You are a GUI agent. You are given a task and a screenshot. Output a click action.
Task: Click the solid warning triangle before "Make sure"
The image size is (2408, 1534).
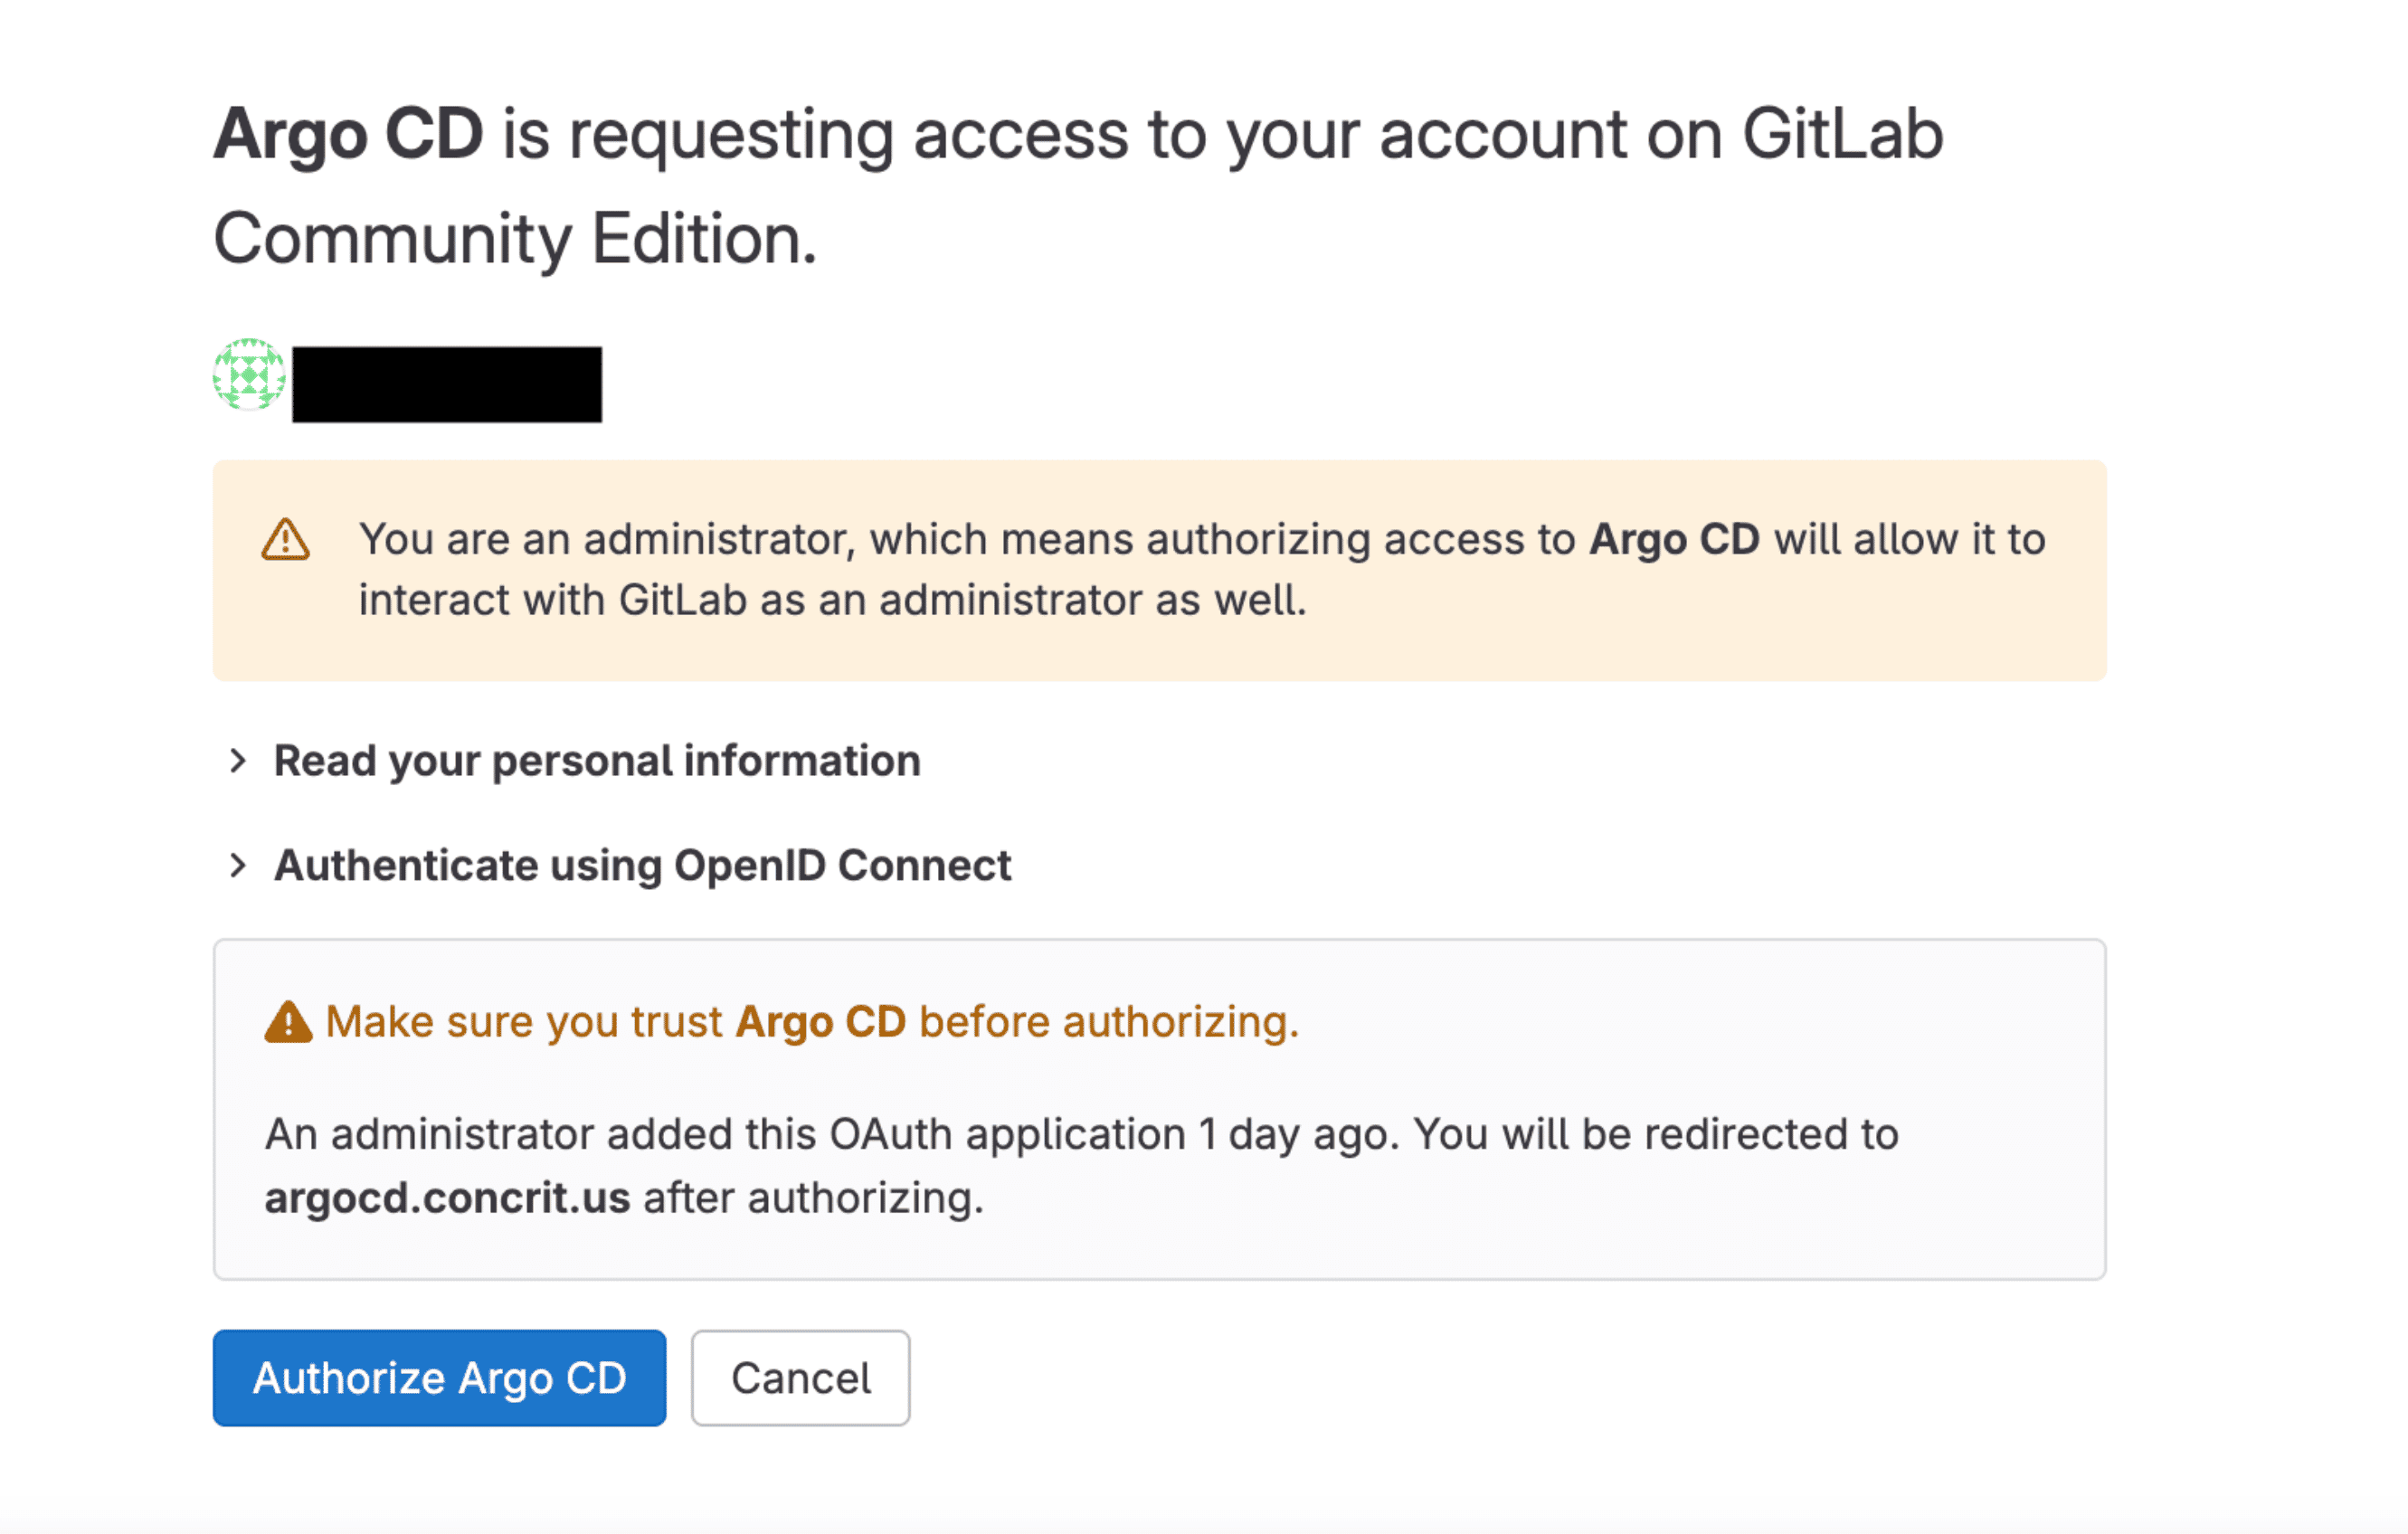click(x=288, y=1022)
